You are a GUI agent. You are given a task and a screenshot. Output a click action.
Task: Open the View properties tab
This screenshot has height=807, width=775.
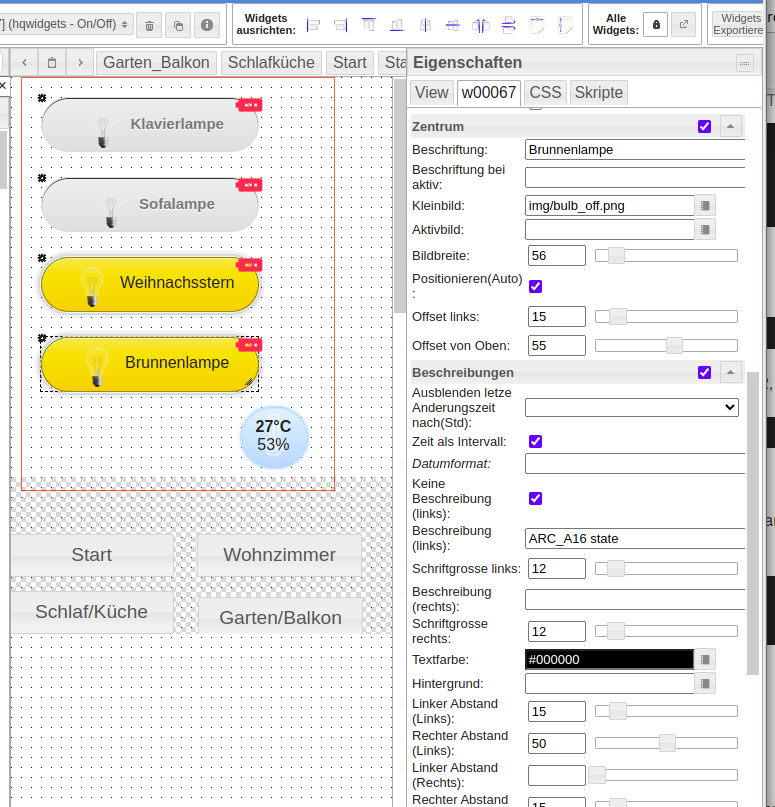(x=432, y=93)
